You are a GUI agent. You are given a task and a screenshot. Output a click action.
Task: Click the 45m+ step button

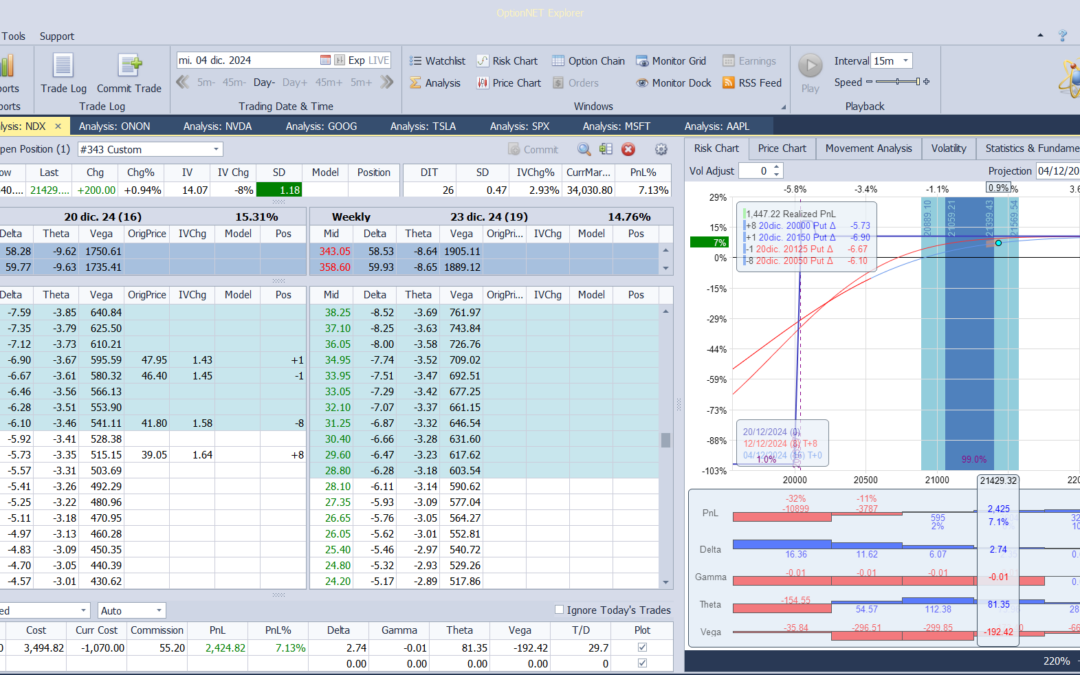click(x=329, y=83)
